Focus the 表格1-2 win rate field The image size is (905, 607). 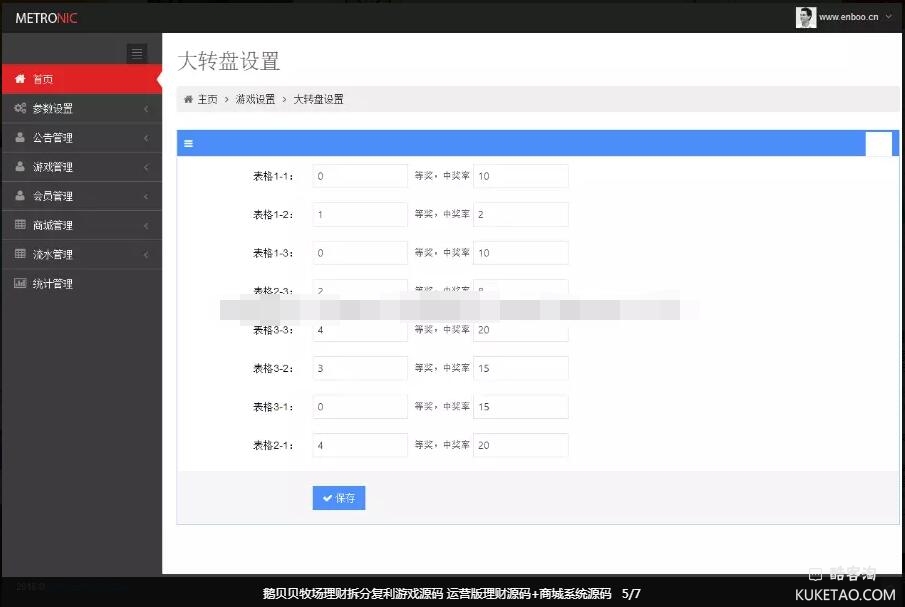click(x=521, y=215)
